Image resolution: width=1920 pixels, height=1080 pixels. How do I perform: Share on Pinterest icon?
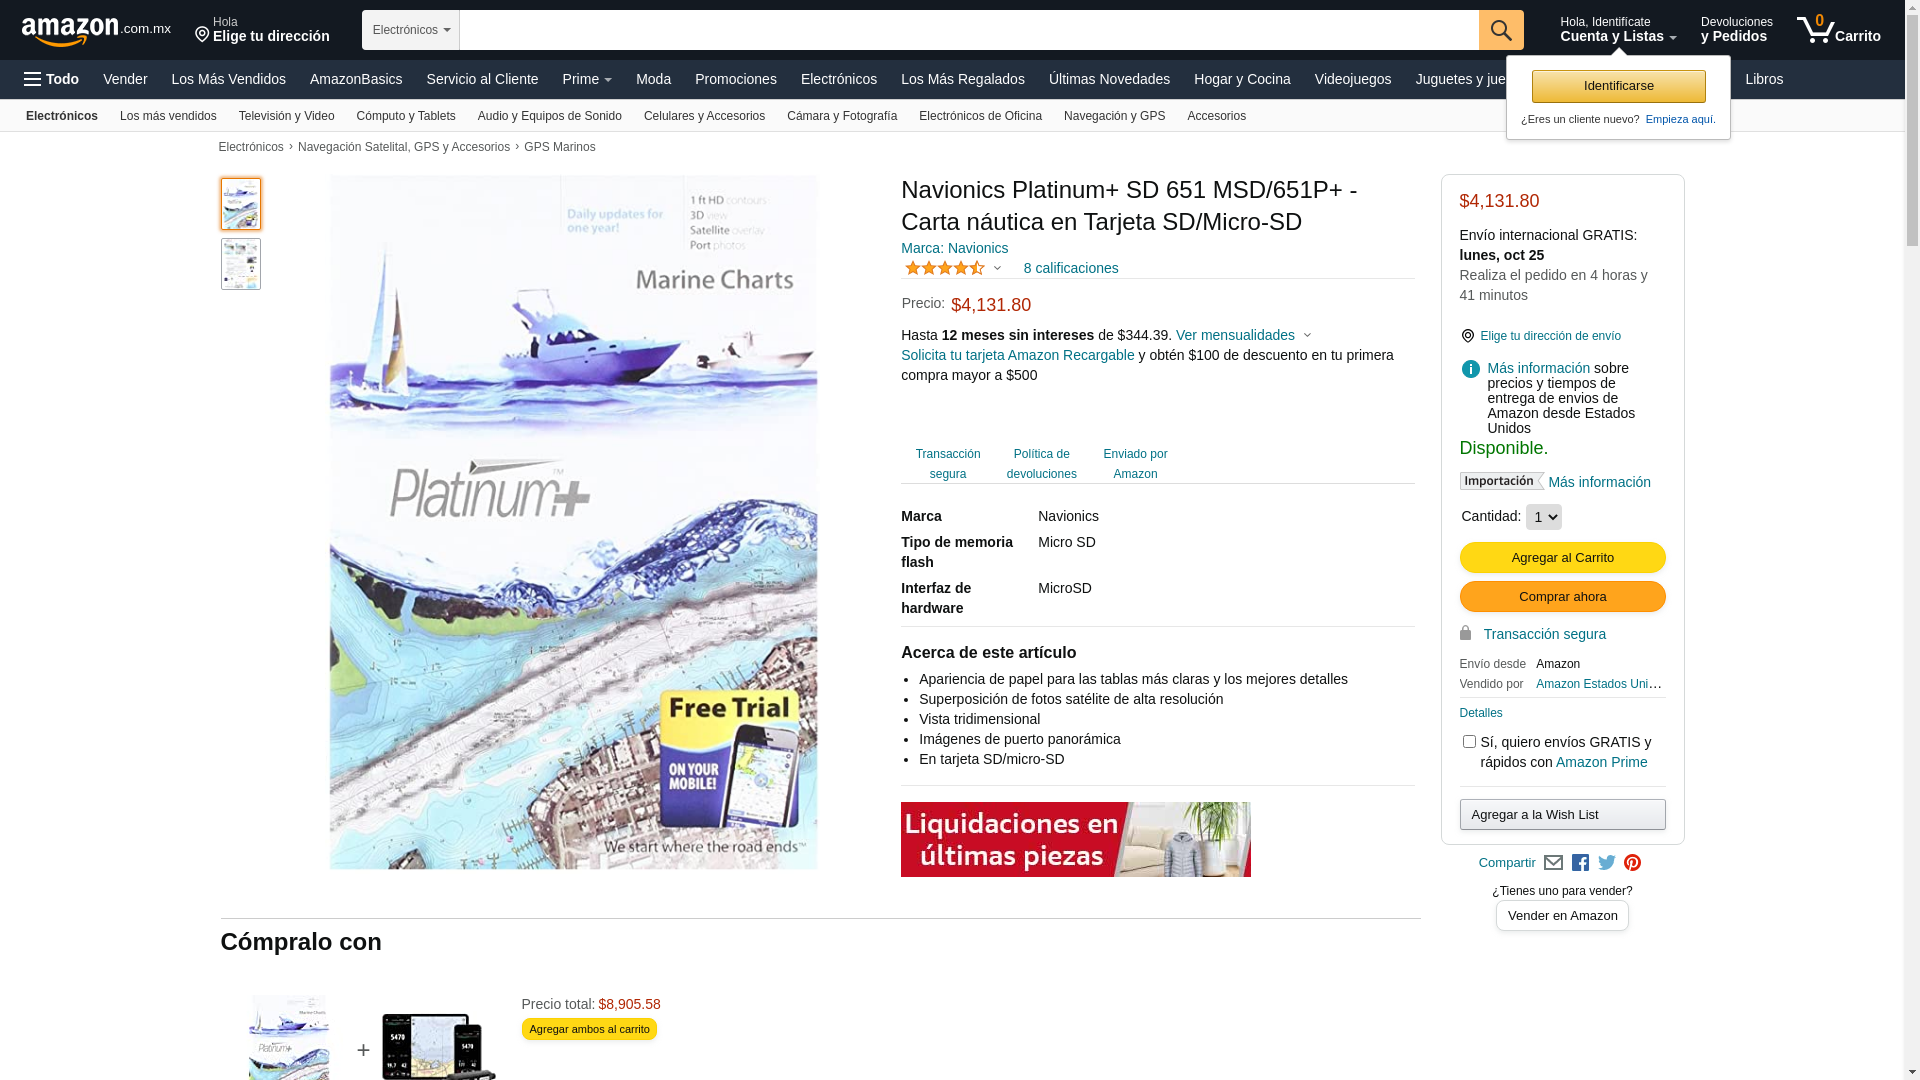point(1632,863)
